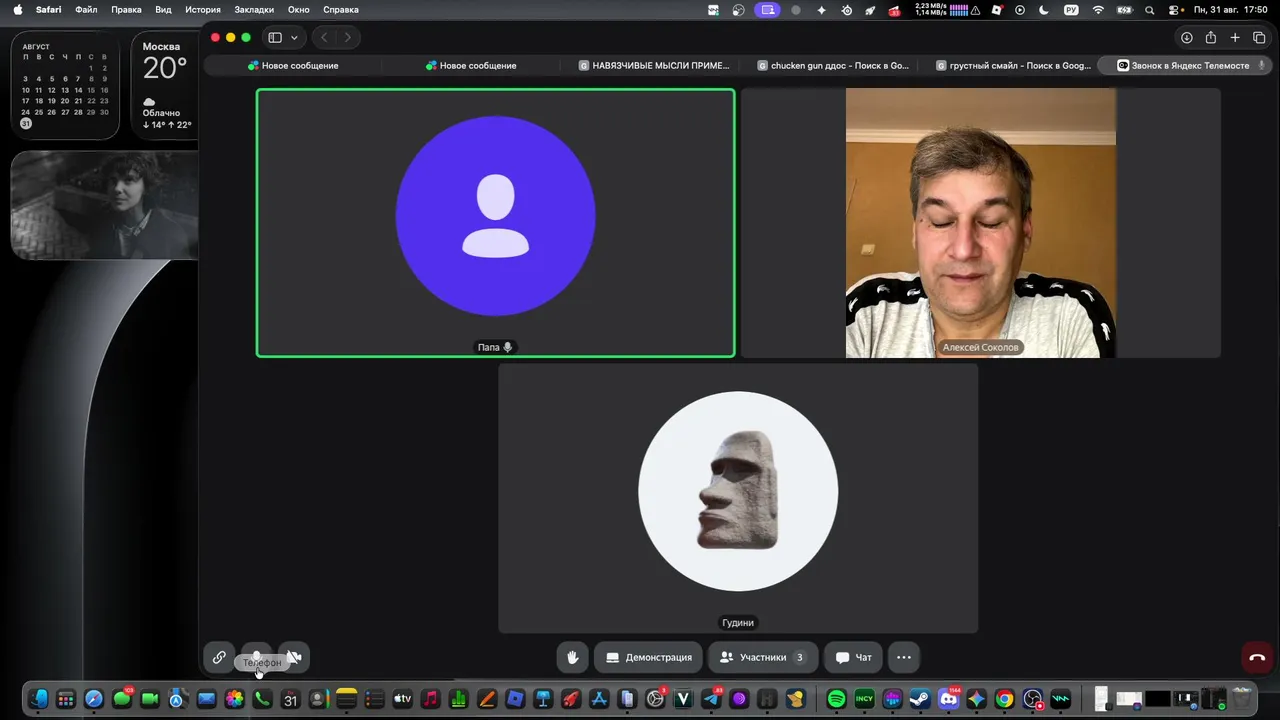1280x720 pixels.
Task: Open the Moscow weather widget
Action: click(165, 85)
